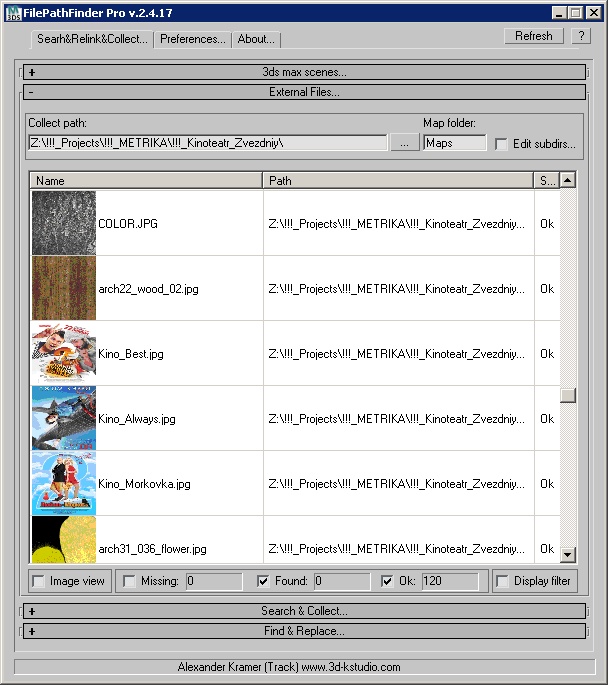The width and height of the screenshot is (608, 685).
Task: Expand the Search & Collect rollout
Action: click(306, 611)
